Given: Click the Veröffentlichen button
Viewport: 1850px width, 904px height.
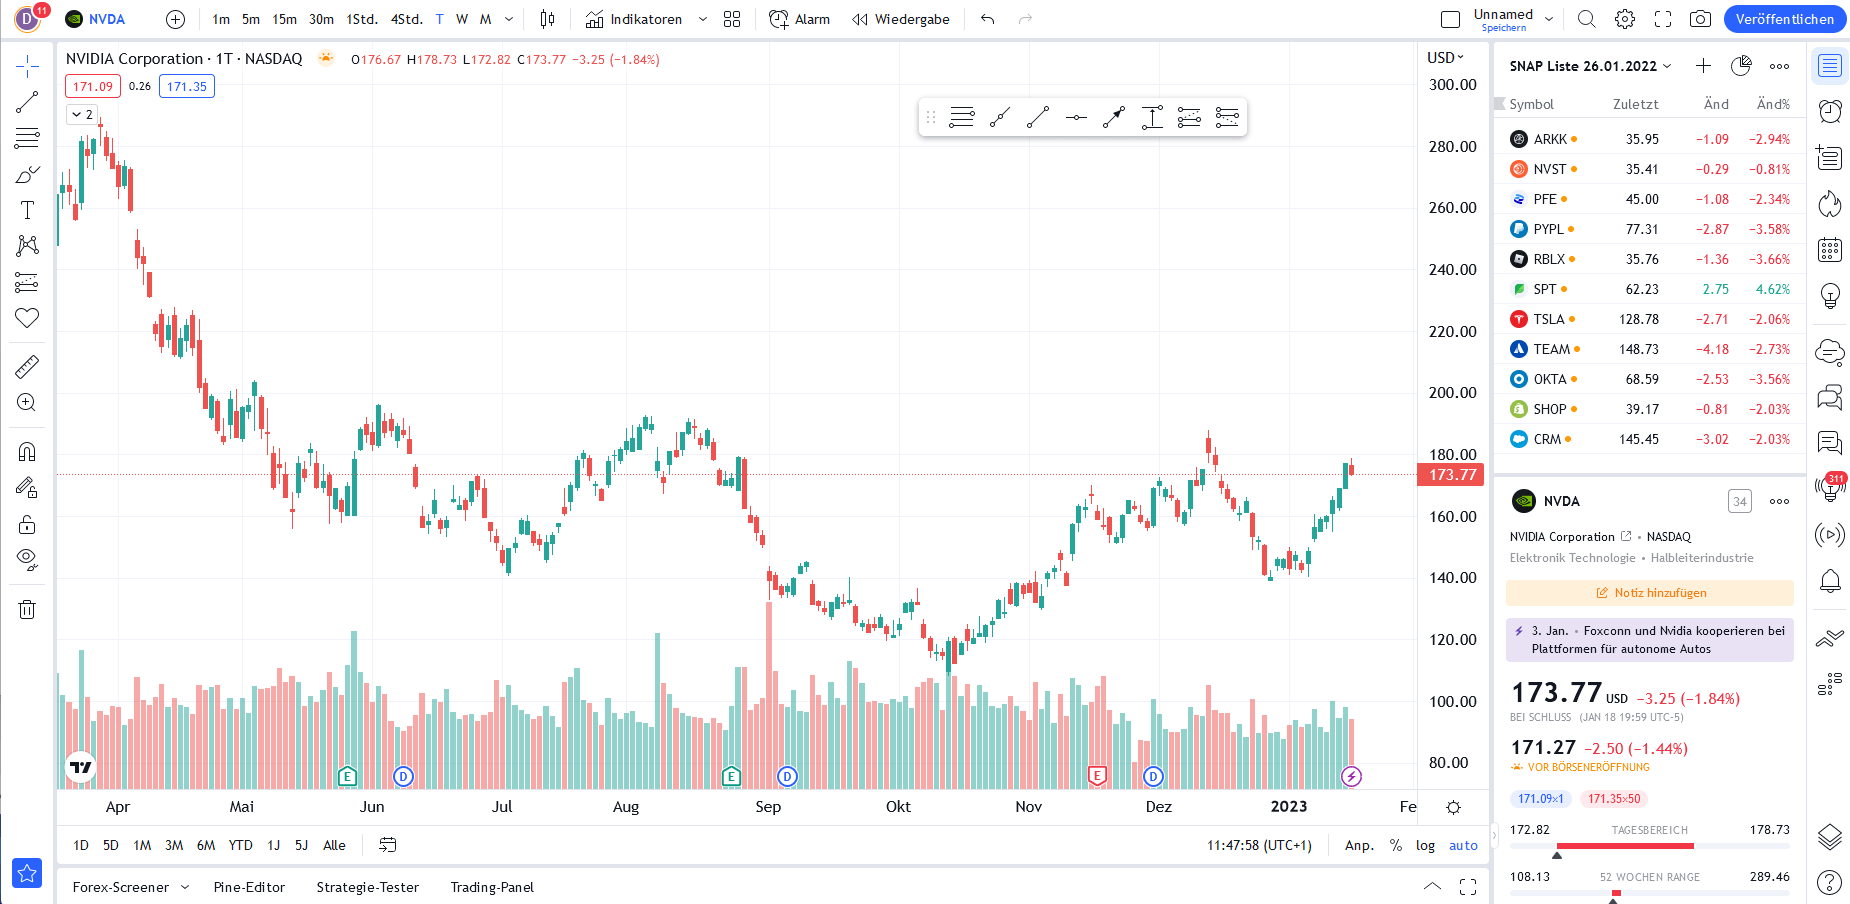Looking at the screenshot, I should pos(1784,19).
